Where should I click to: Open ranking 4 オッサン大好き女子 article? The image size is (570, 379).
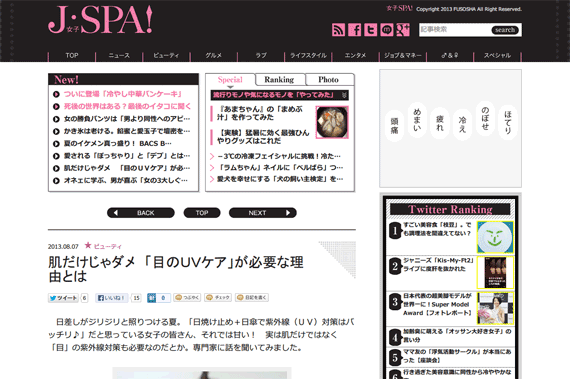(457, 336)
